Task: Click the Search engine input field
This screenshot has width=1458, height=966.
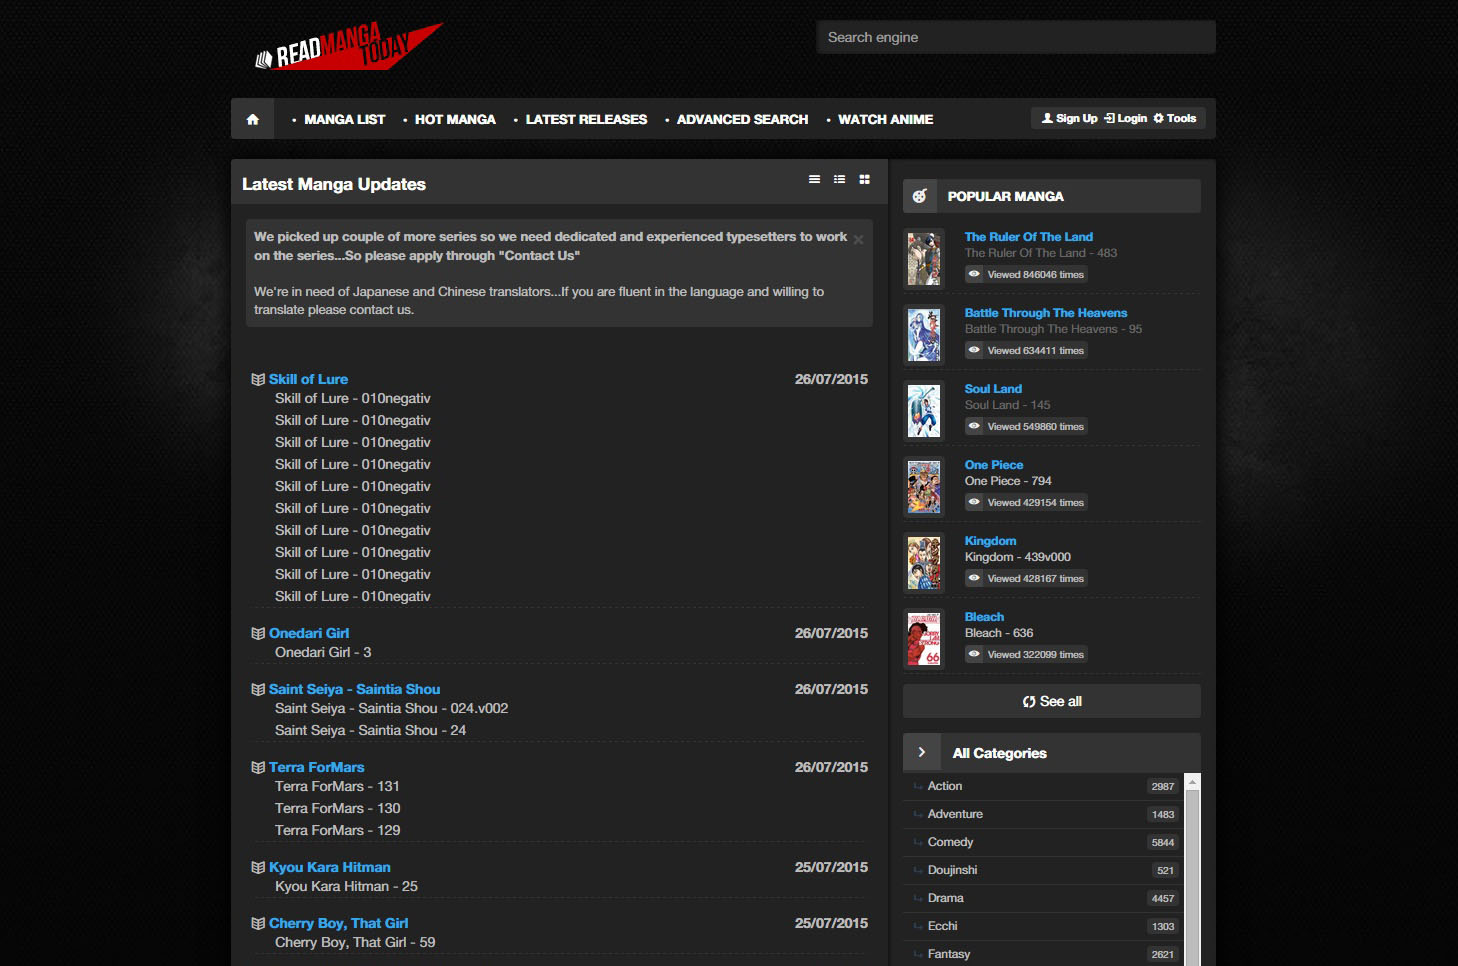Action: [1015, 37]
